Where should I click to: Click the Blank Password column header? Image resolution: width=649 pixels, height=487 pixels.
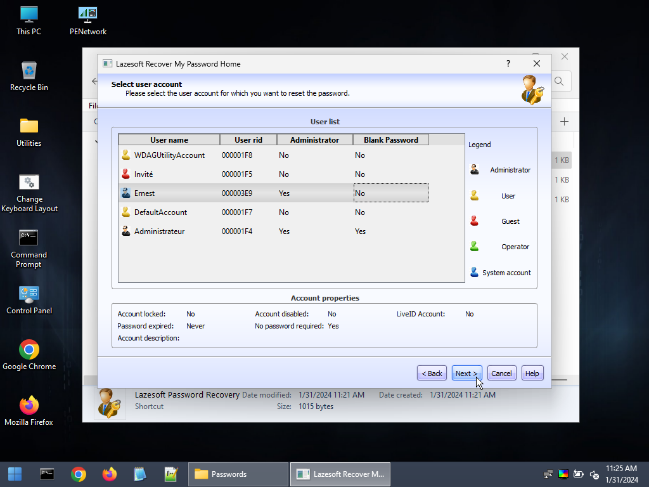coord(391,140)
